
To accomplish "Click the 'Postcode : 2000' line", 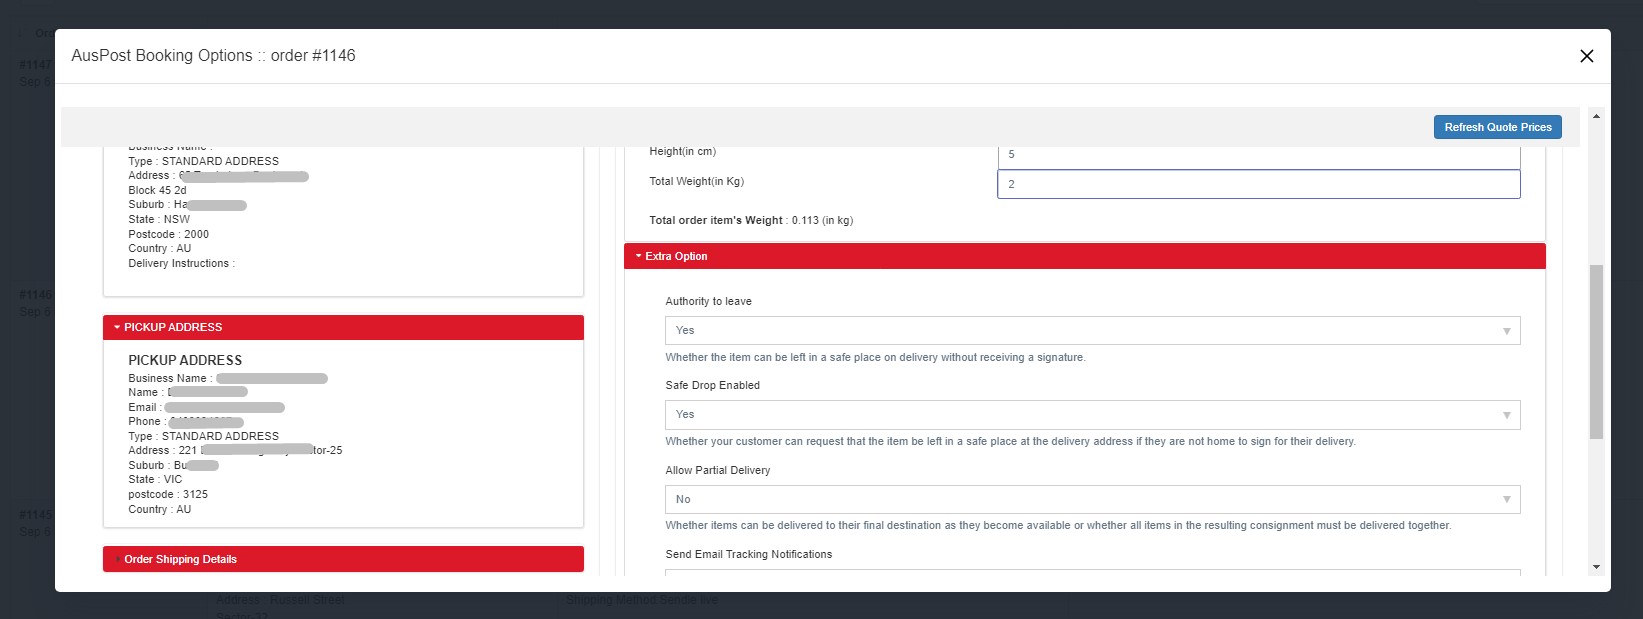I will [x=168, y=234].
